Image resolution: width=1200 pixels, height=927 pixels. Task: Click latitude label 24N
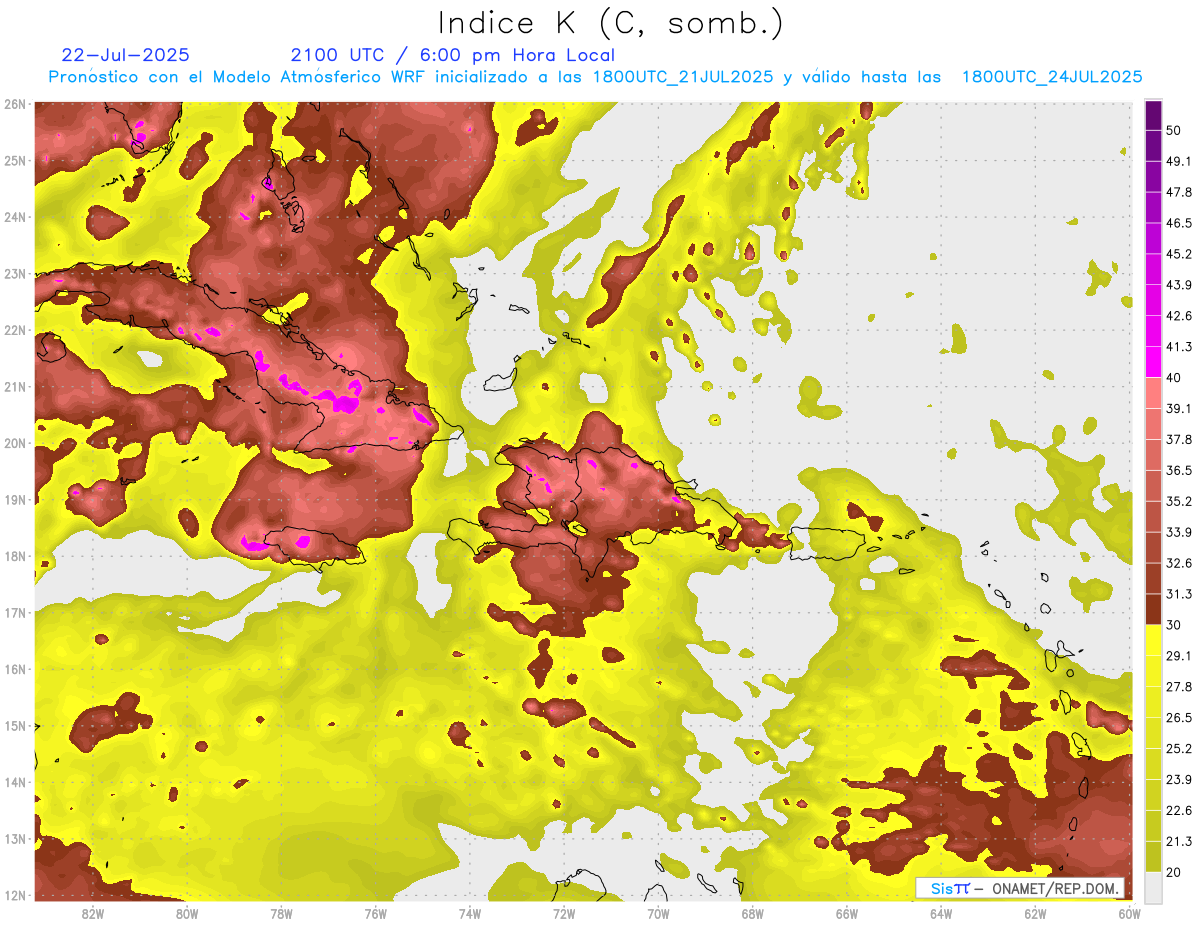(15, 217)
